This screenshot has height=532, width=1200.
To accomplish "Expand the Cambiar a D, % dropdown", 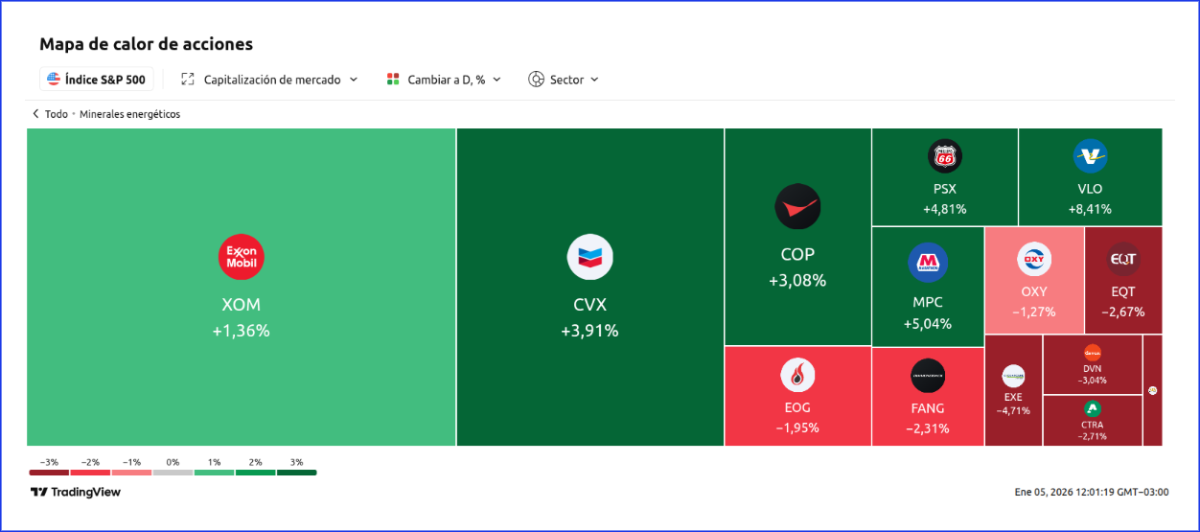I will click(x=444, y=79).
